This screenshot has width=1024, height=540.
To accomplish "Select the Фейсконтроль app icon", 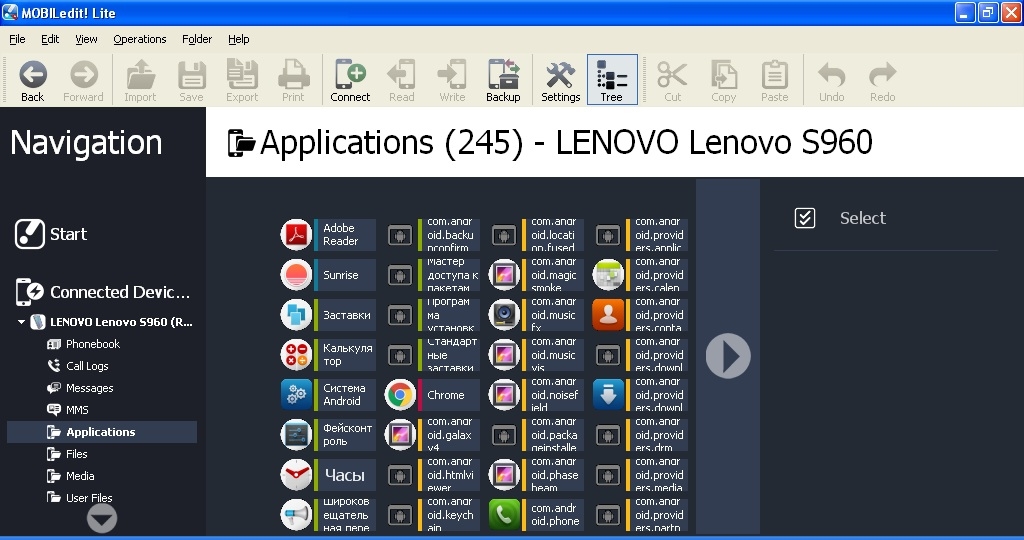I will click(296, 435).
